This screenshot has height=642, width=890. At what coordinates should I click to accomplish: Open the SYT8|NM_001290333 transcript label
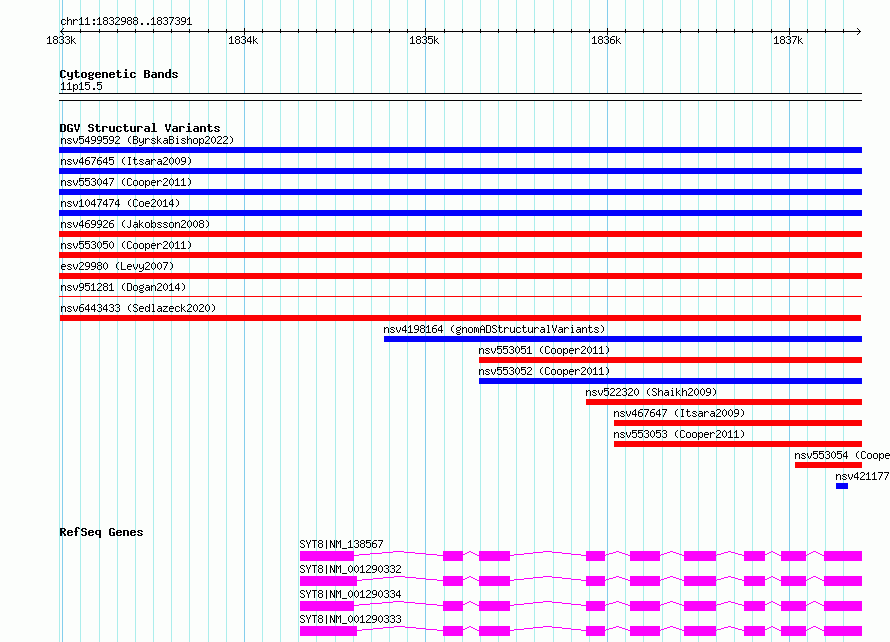(350, 619)
